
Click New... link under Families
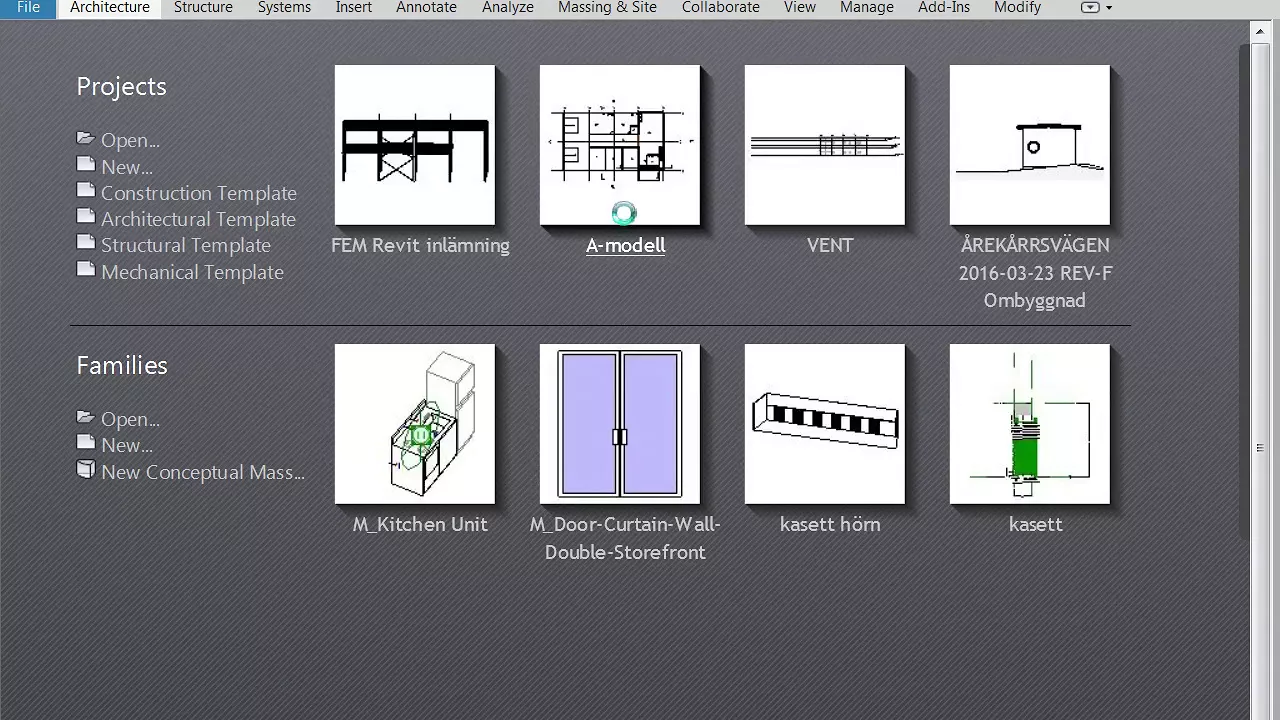[127, 445]
